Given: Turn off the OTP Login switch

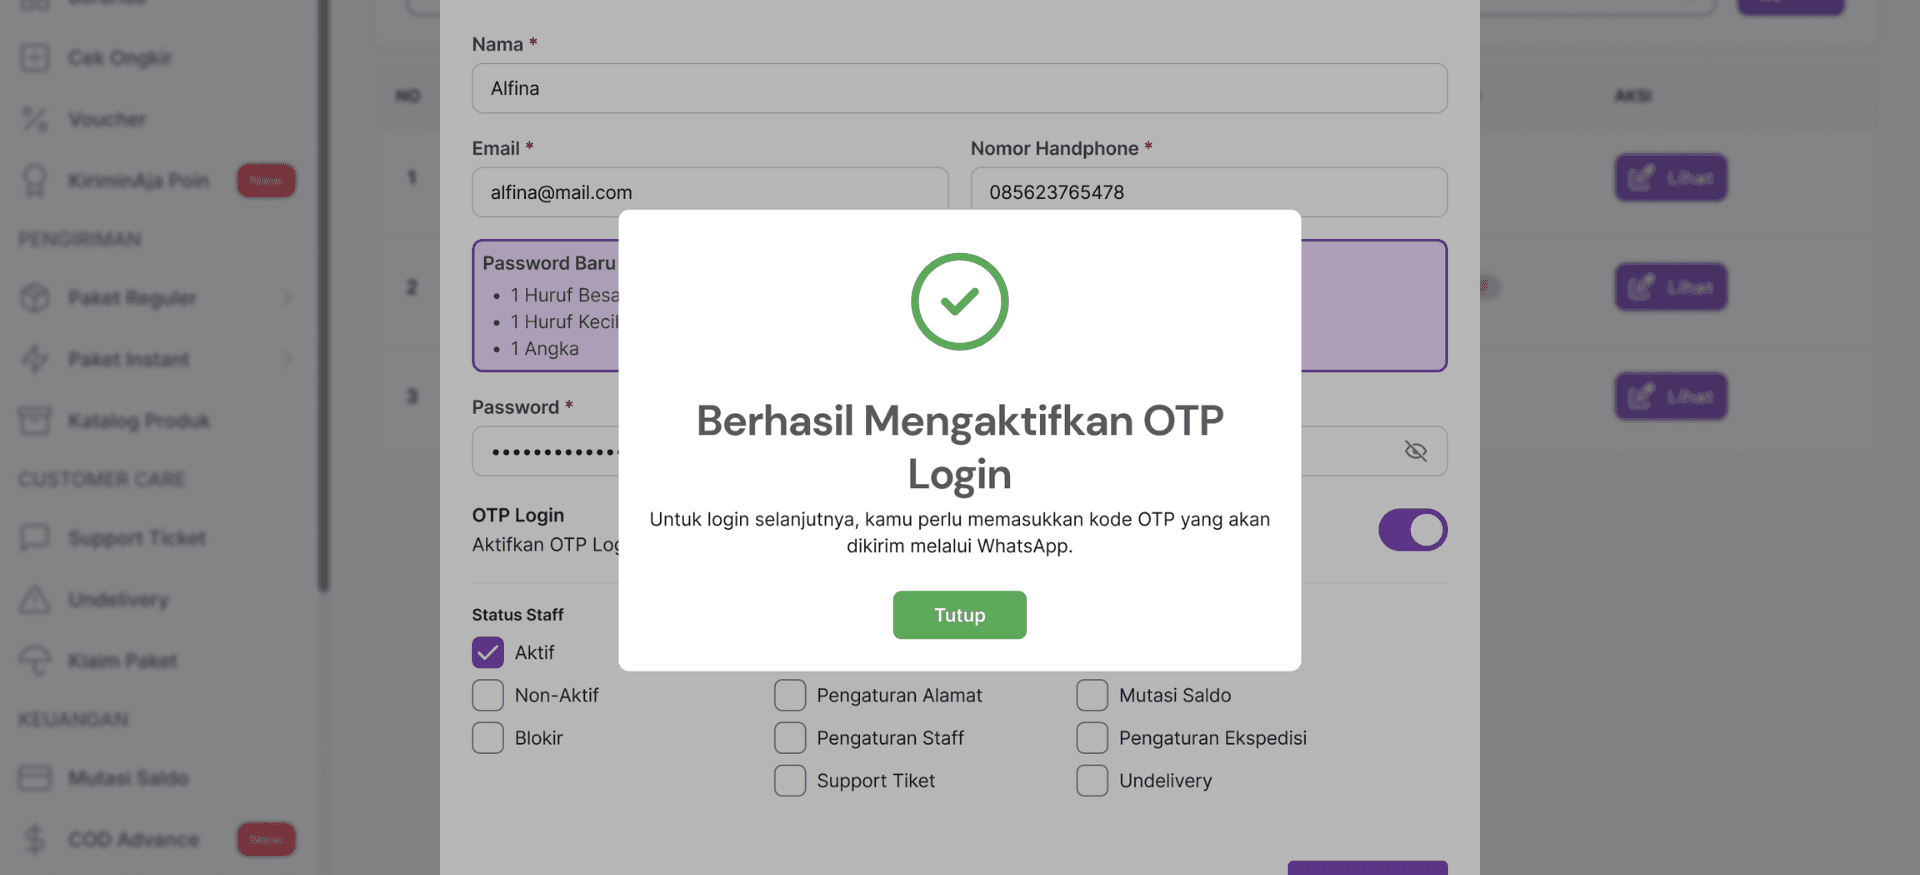Looking at the screenshot, I should coord(1412,530).
